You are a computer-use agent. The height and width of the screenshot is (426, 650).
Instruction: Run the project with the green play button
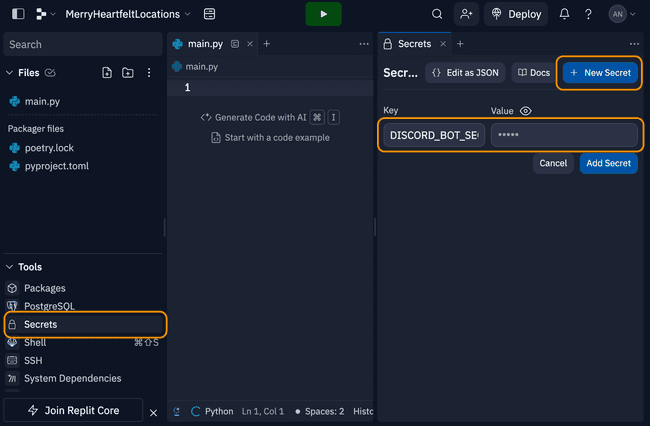click(323, 14)
